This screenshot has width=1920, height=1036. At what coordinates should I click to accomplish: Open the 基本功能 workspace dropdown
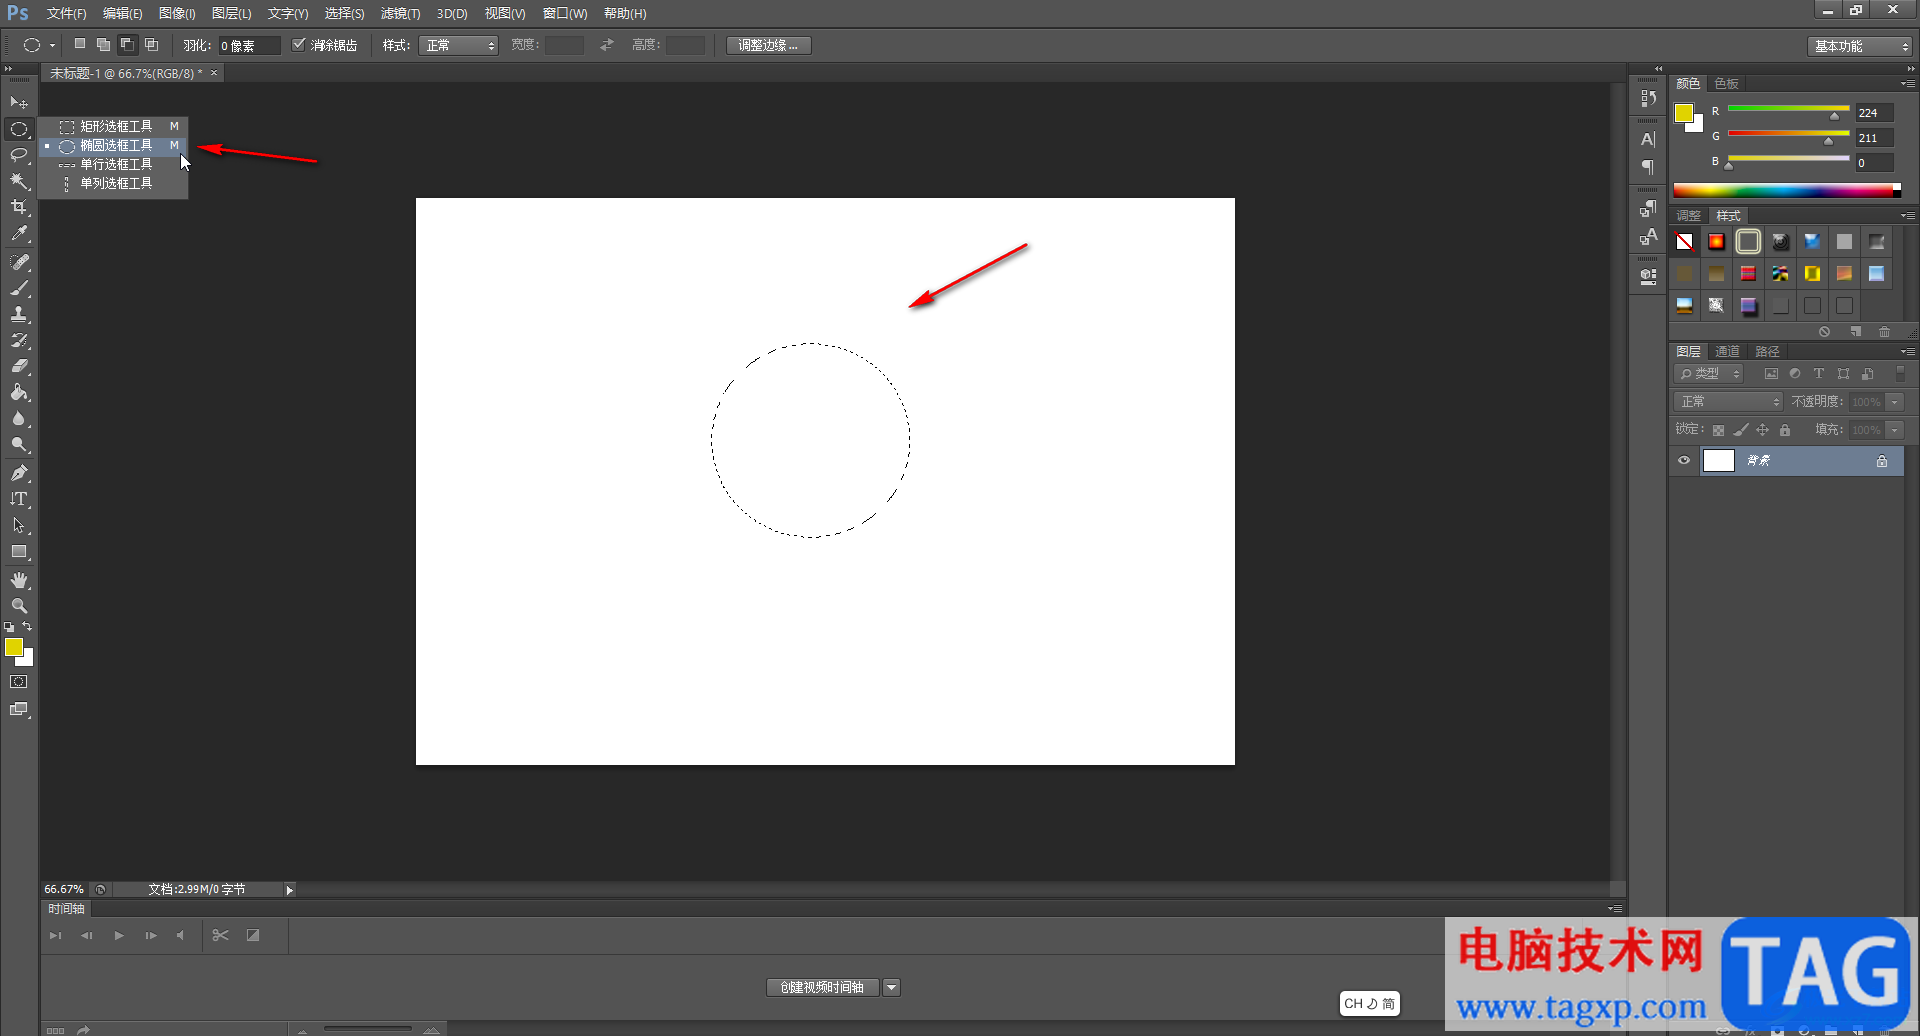[1861, 46]
